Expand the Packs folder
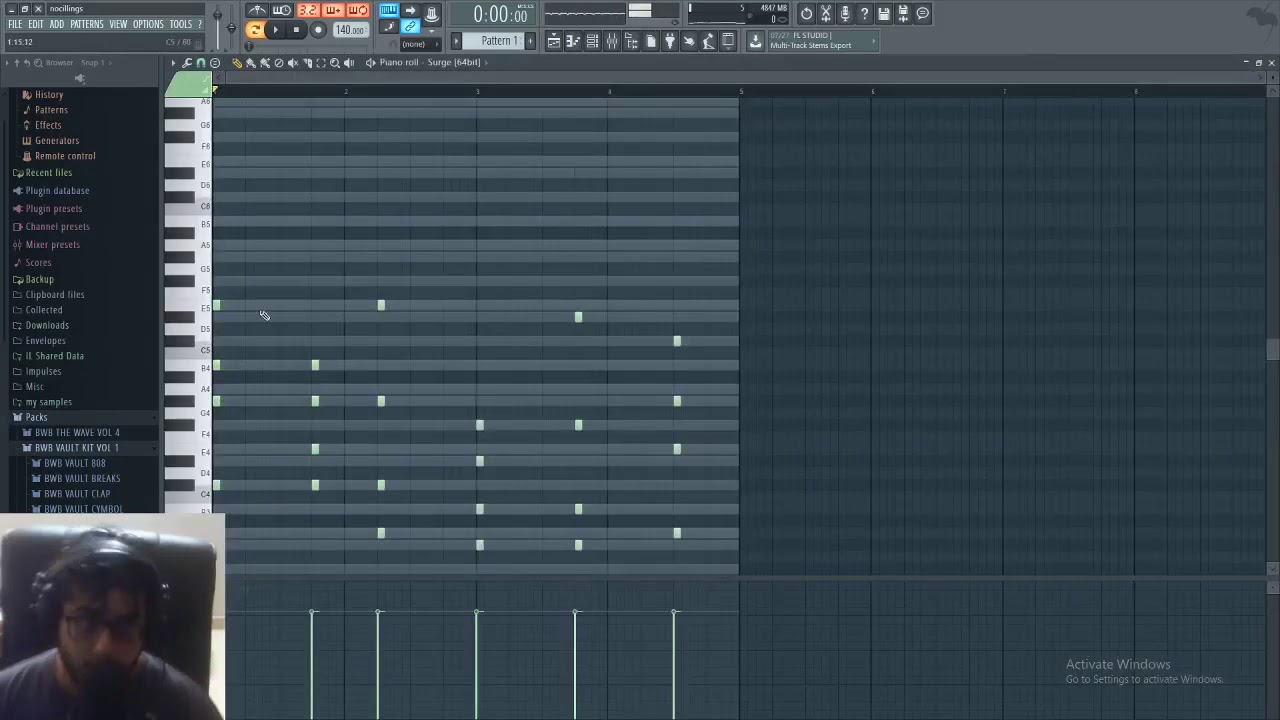This screenshot has height=720, width=1280. [36, 417]
